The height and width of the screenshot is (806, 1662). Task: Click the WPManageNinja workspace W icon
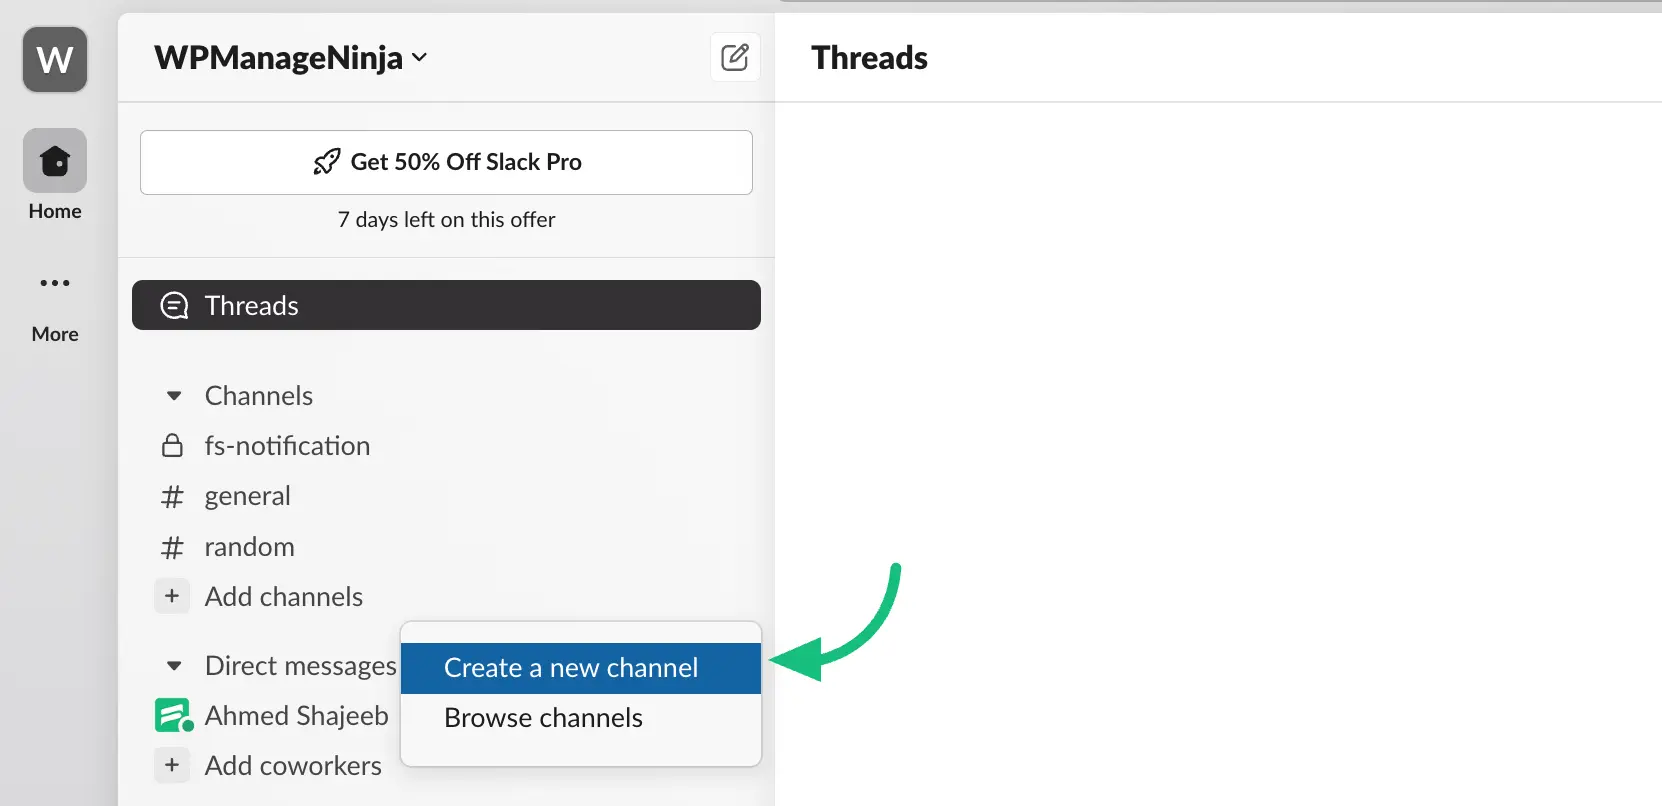tap(55, 60)
